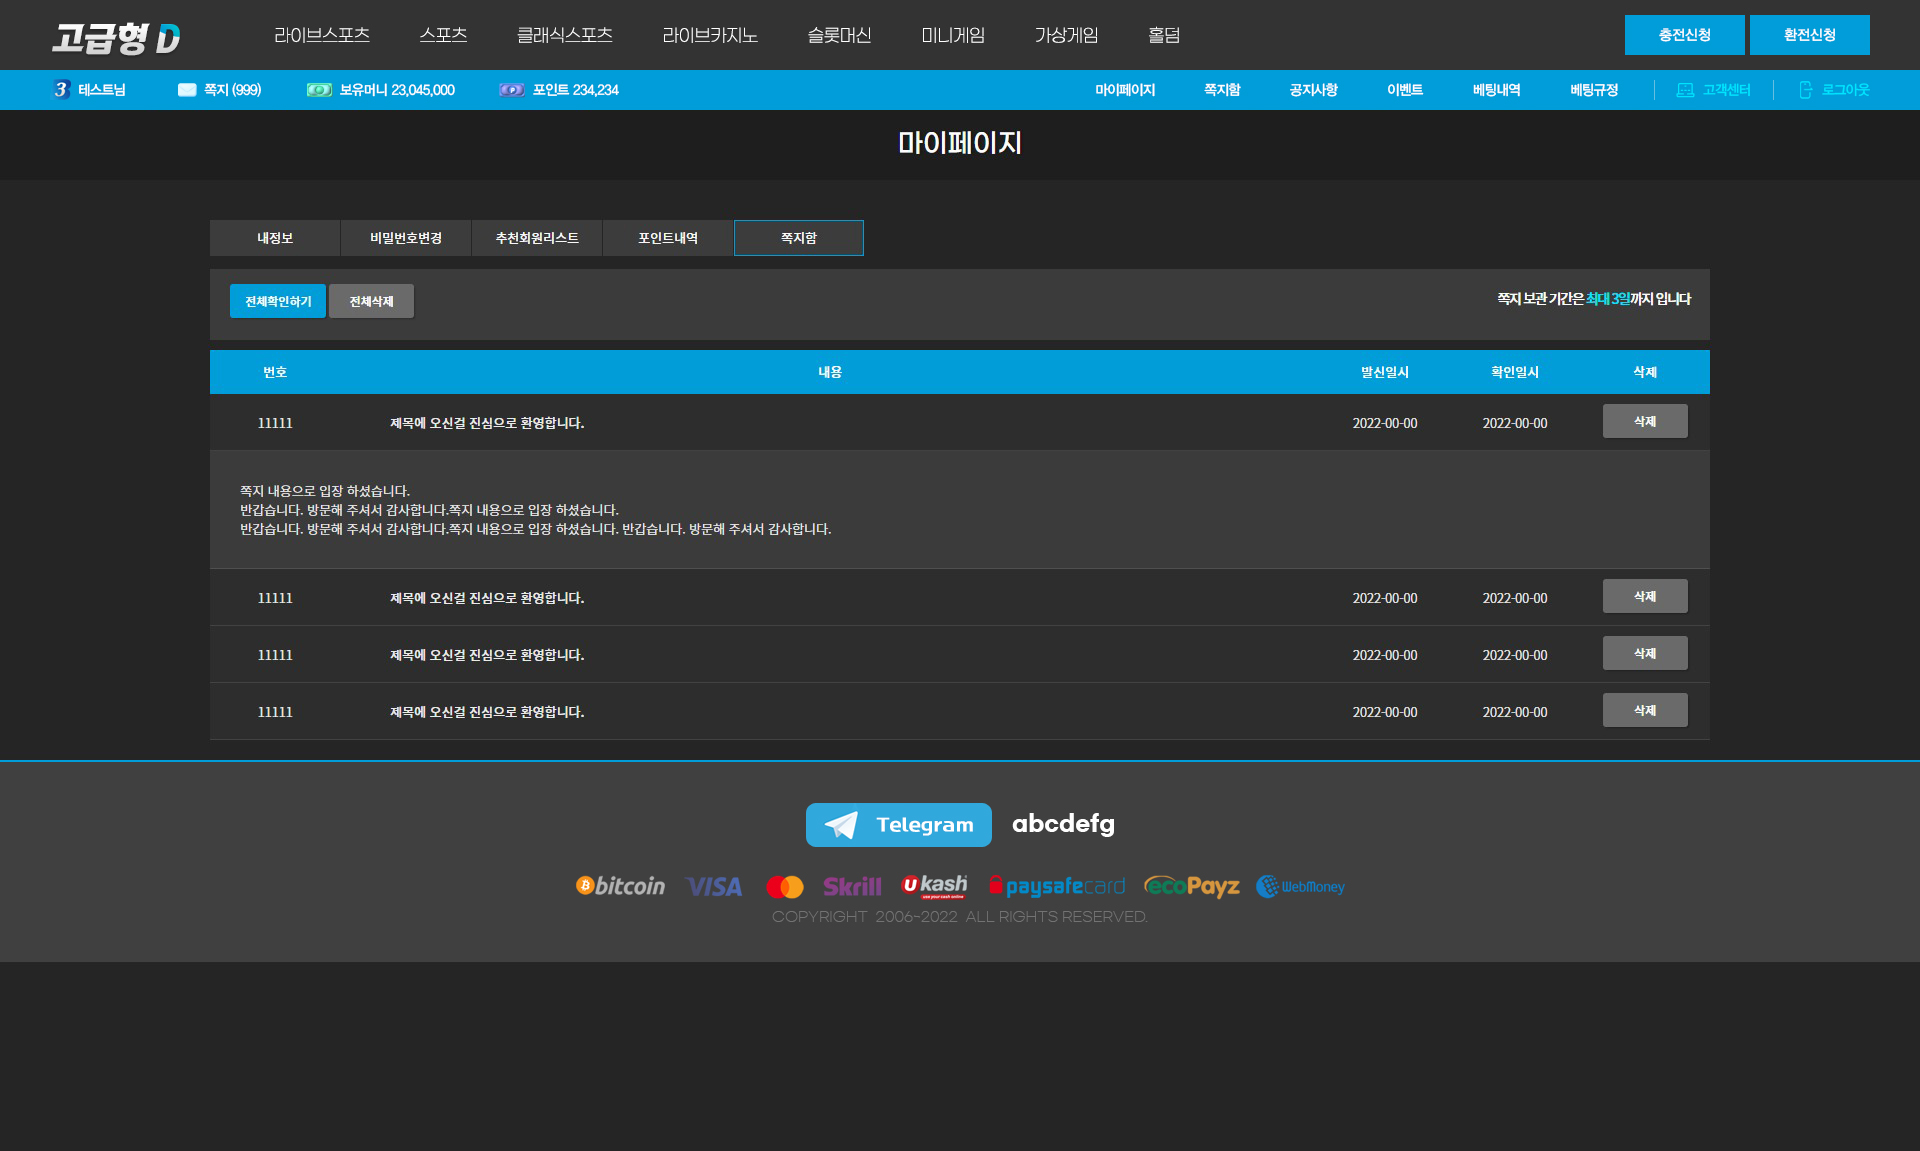Click 로그아웃 link
The image size is (1920, 1151).
click(x=1846, y=90)
